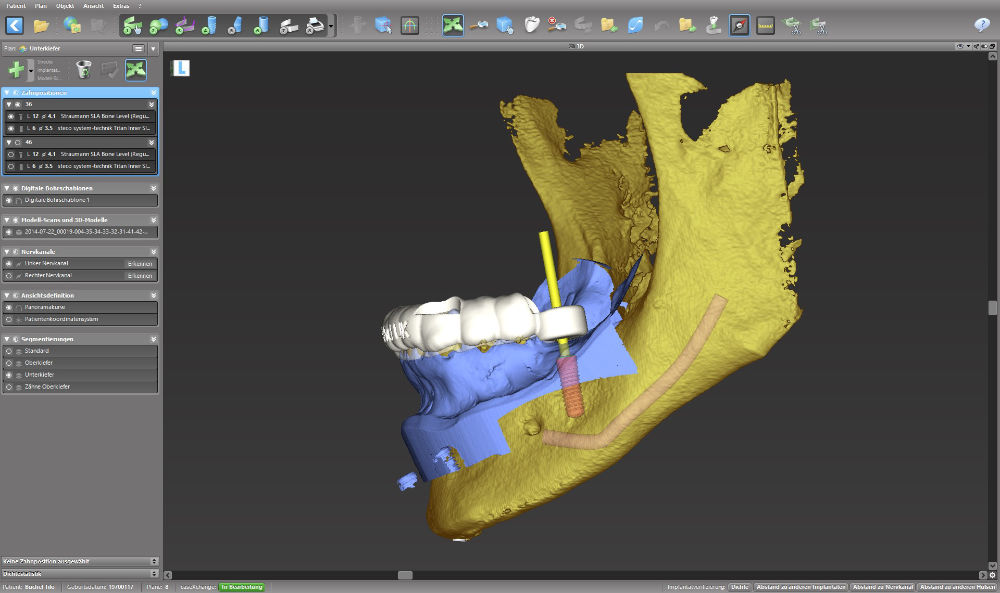The width and height of the screenshot is (1000, 593).
Task: Select workflow step 3 purple scan icon
Action: pos(184,26)
